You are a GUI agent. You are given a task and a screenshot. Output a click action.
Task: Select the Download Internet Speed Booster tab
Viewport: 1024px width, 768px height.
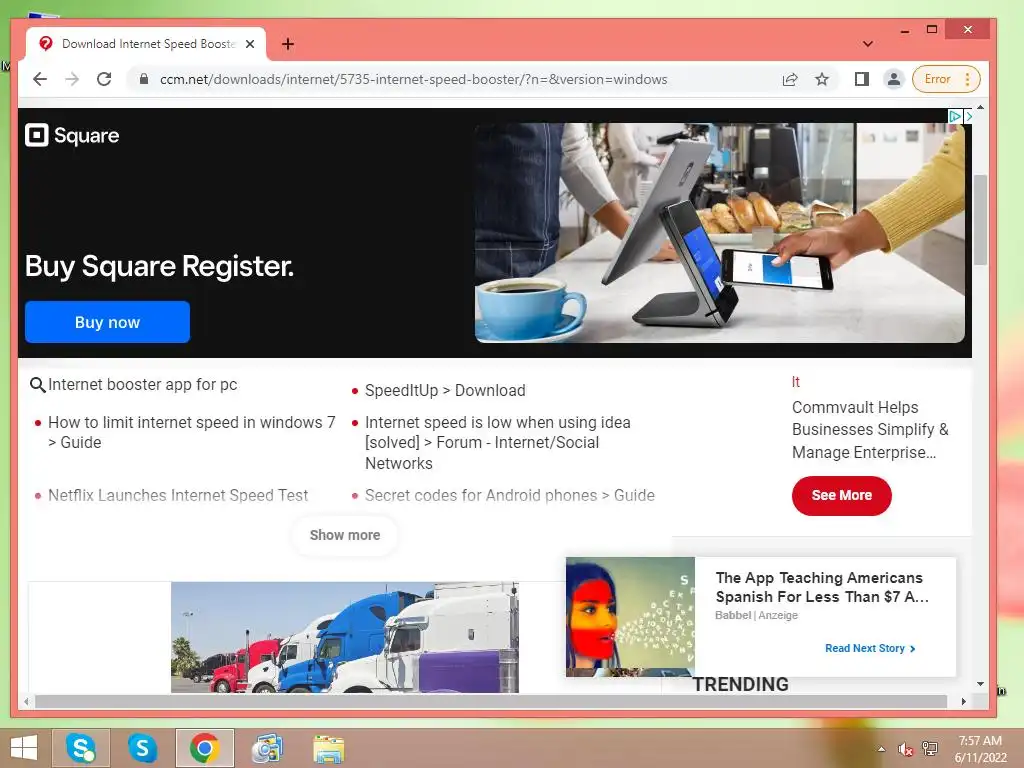(x=146, y=44)
